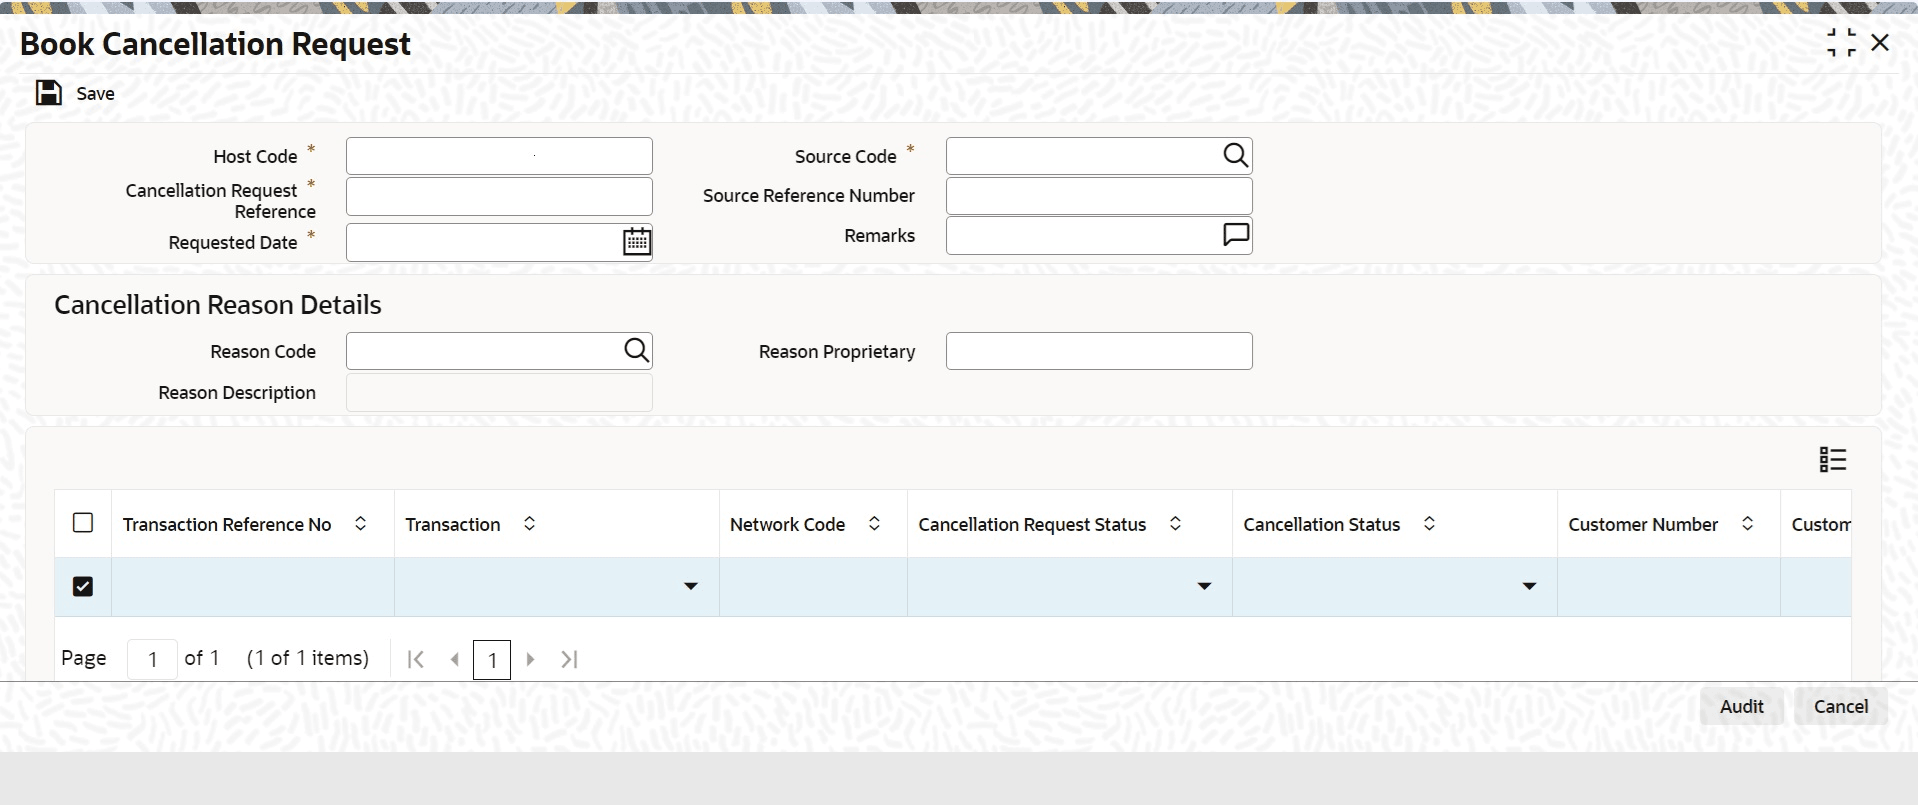Expand the Cancellation Status dropdown
Screen dimensions: 1918x805
click(1529, 586)
